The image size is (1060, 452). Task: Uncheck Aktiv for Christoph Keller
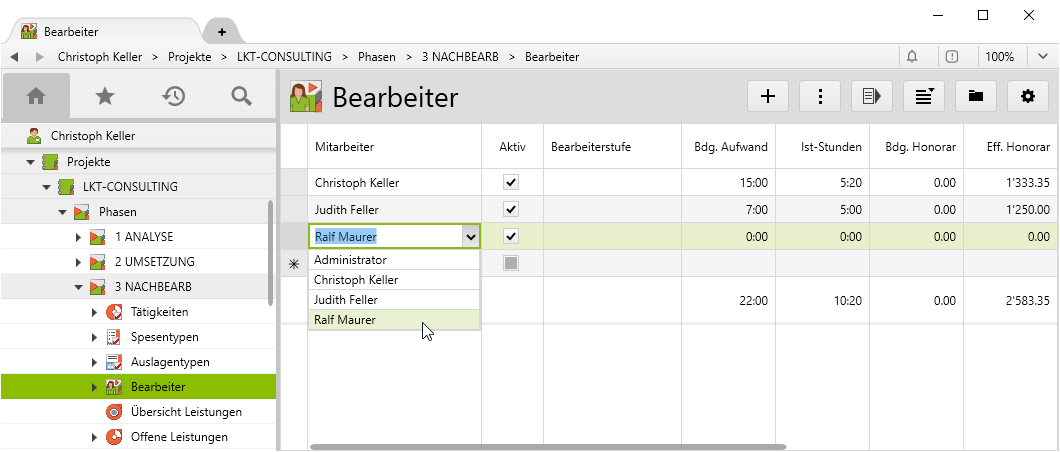[511, 183]
